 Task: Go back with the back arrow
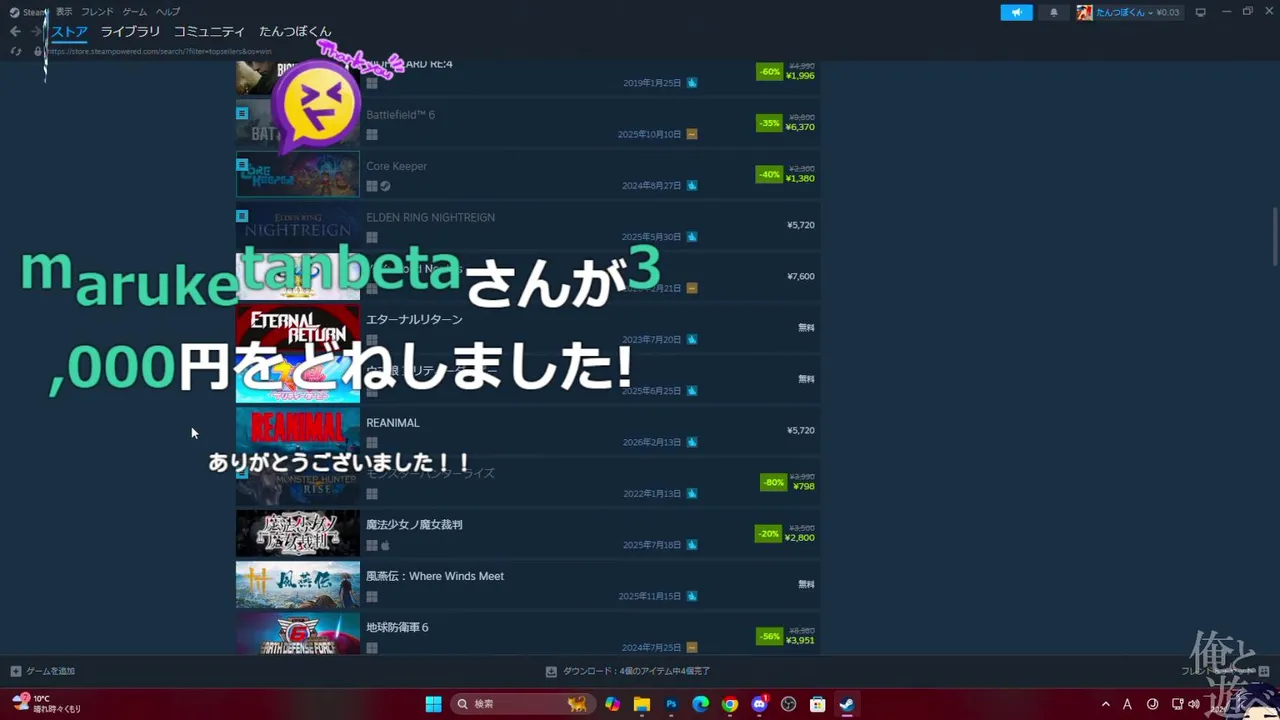tap(15, 32)
